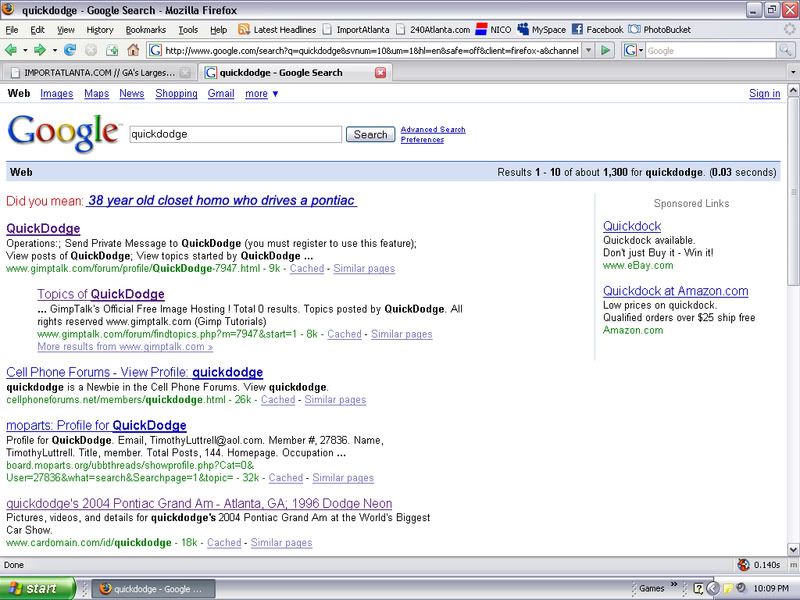Close the quickdodge Google Search tab
Viewport: 800px width, 600px height.
pyautogui.click(x=381, y=72)
